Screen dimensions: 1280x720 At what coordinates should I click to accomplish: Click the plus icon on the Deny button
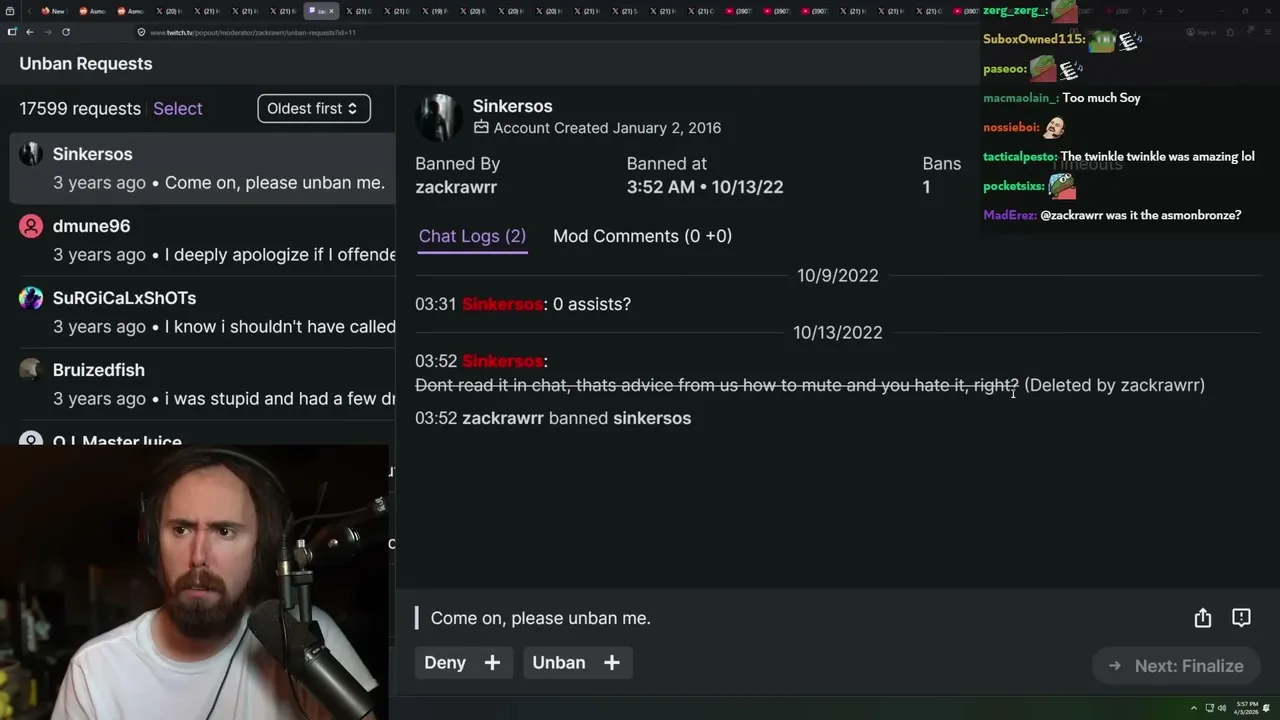coord(492,662)
